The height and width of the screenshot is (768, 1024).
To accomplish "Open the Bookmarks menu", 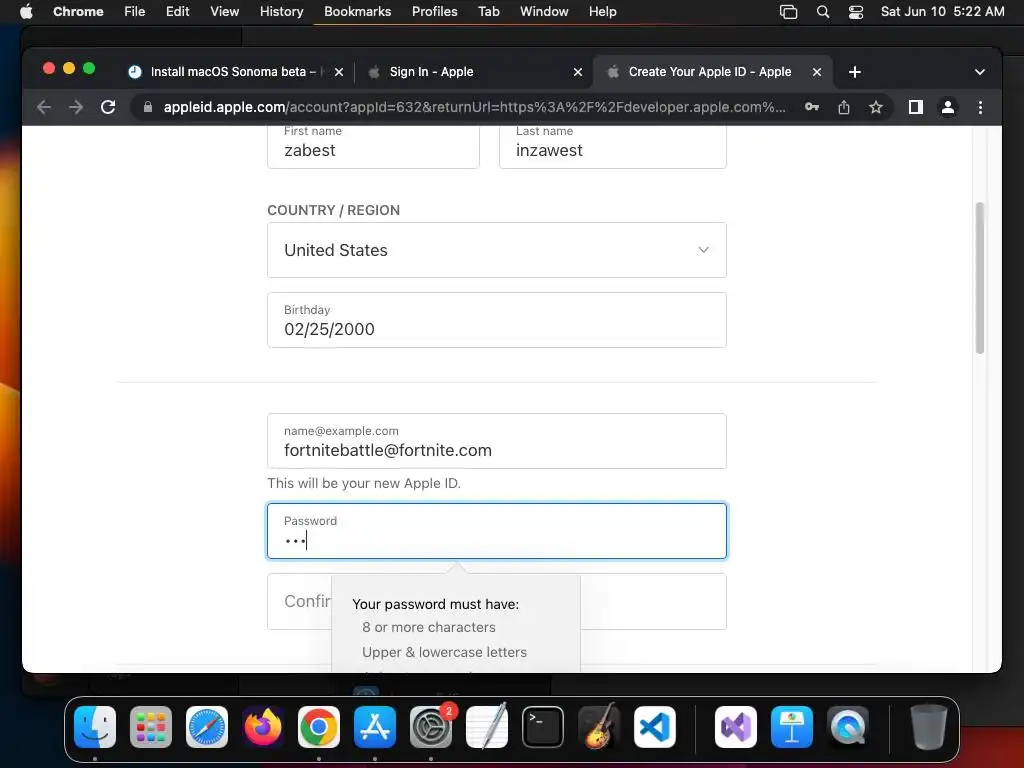I will (357, 11).
